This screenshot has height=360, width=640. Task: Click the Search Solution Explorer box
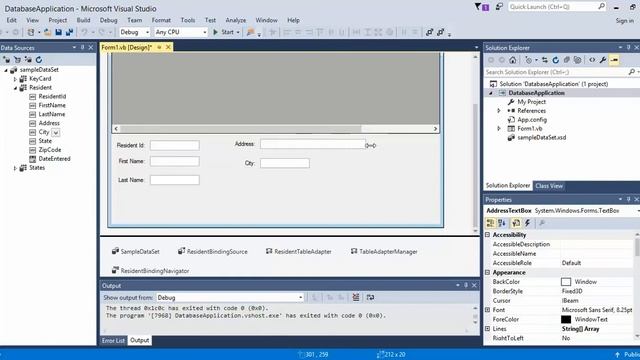coord(561,72)
